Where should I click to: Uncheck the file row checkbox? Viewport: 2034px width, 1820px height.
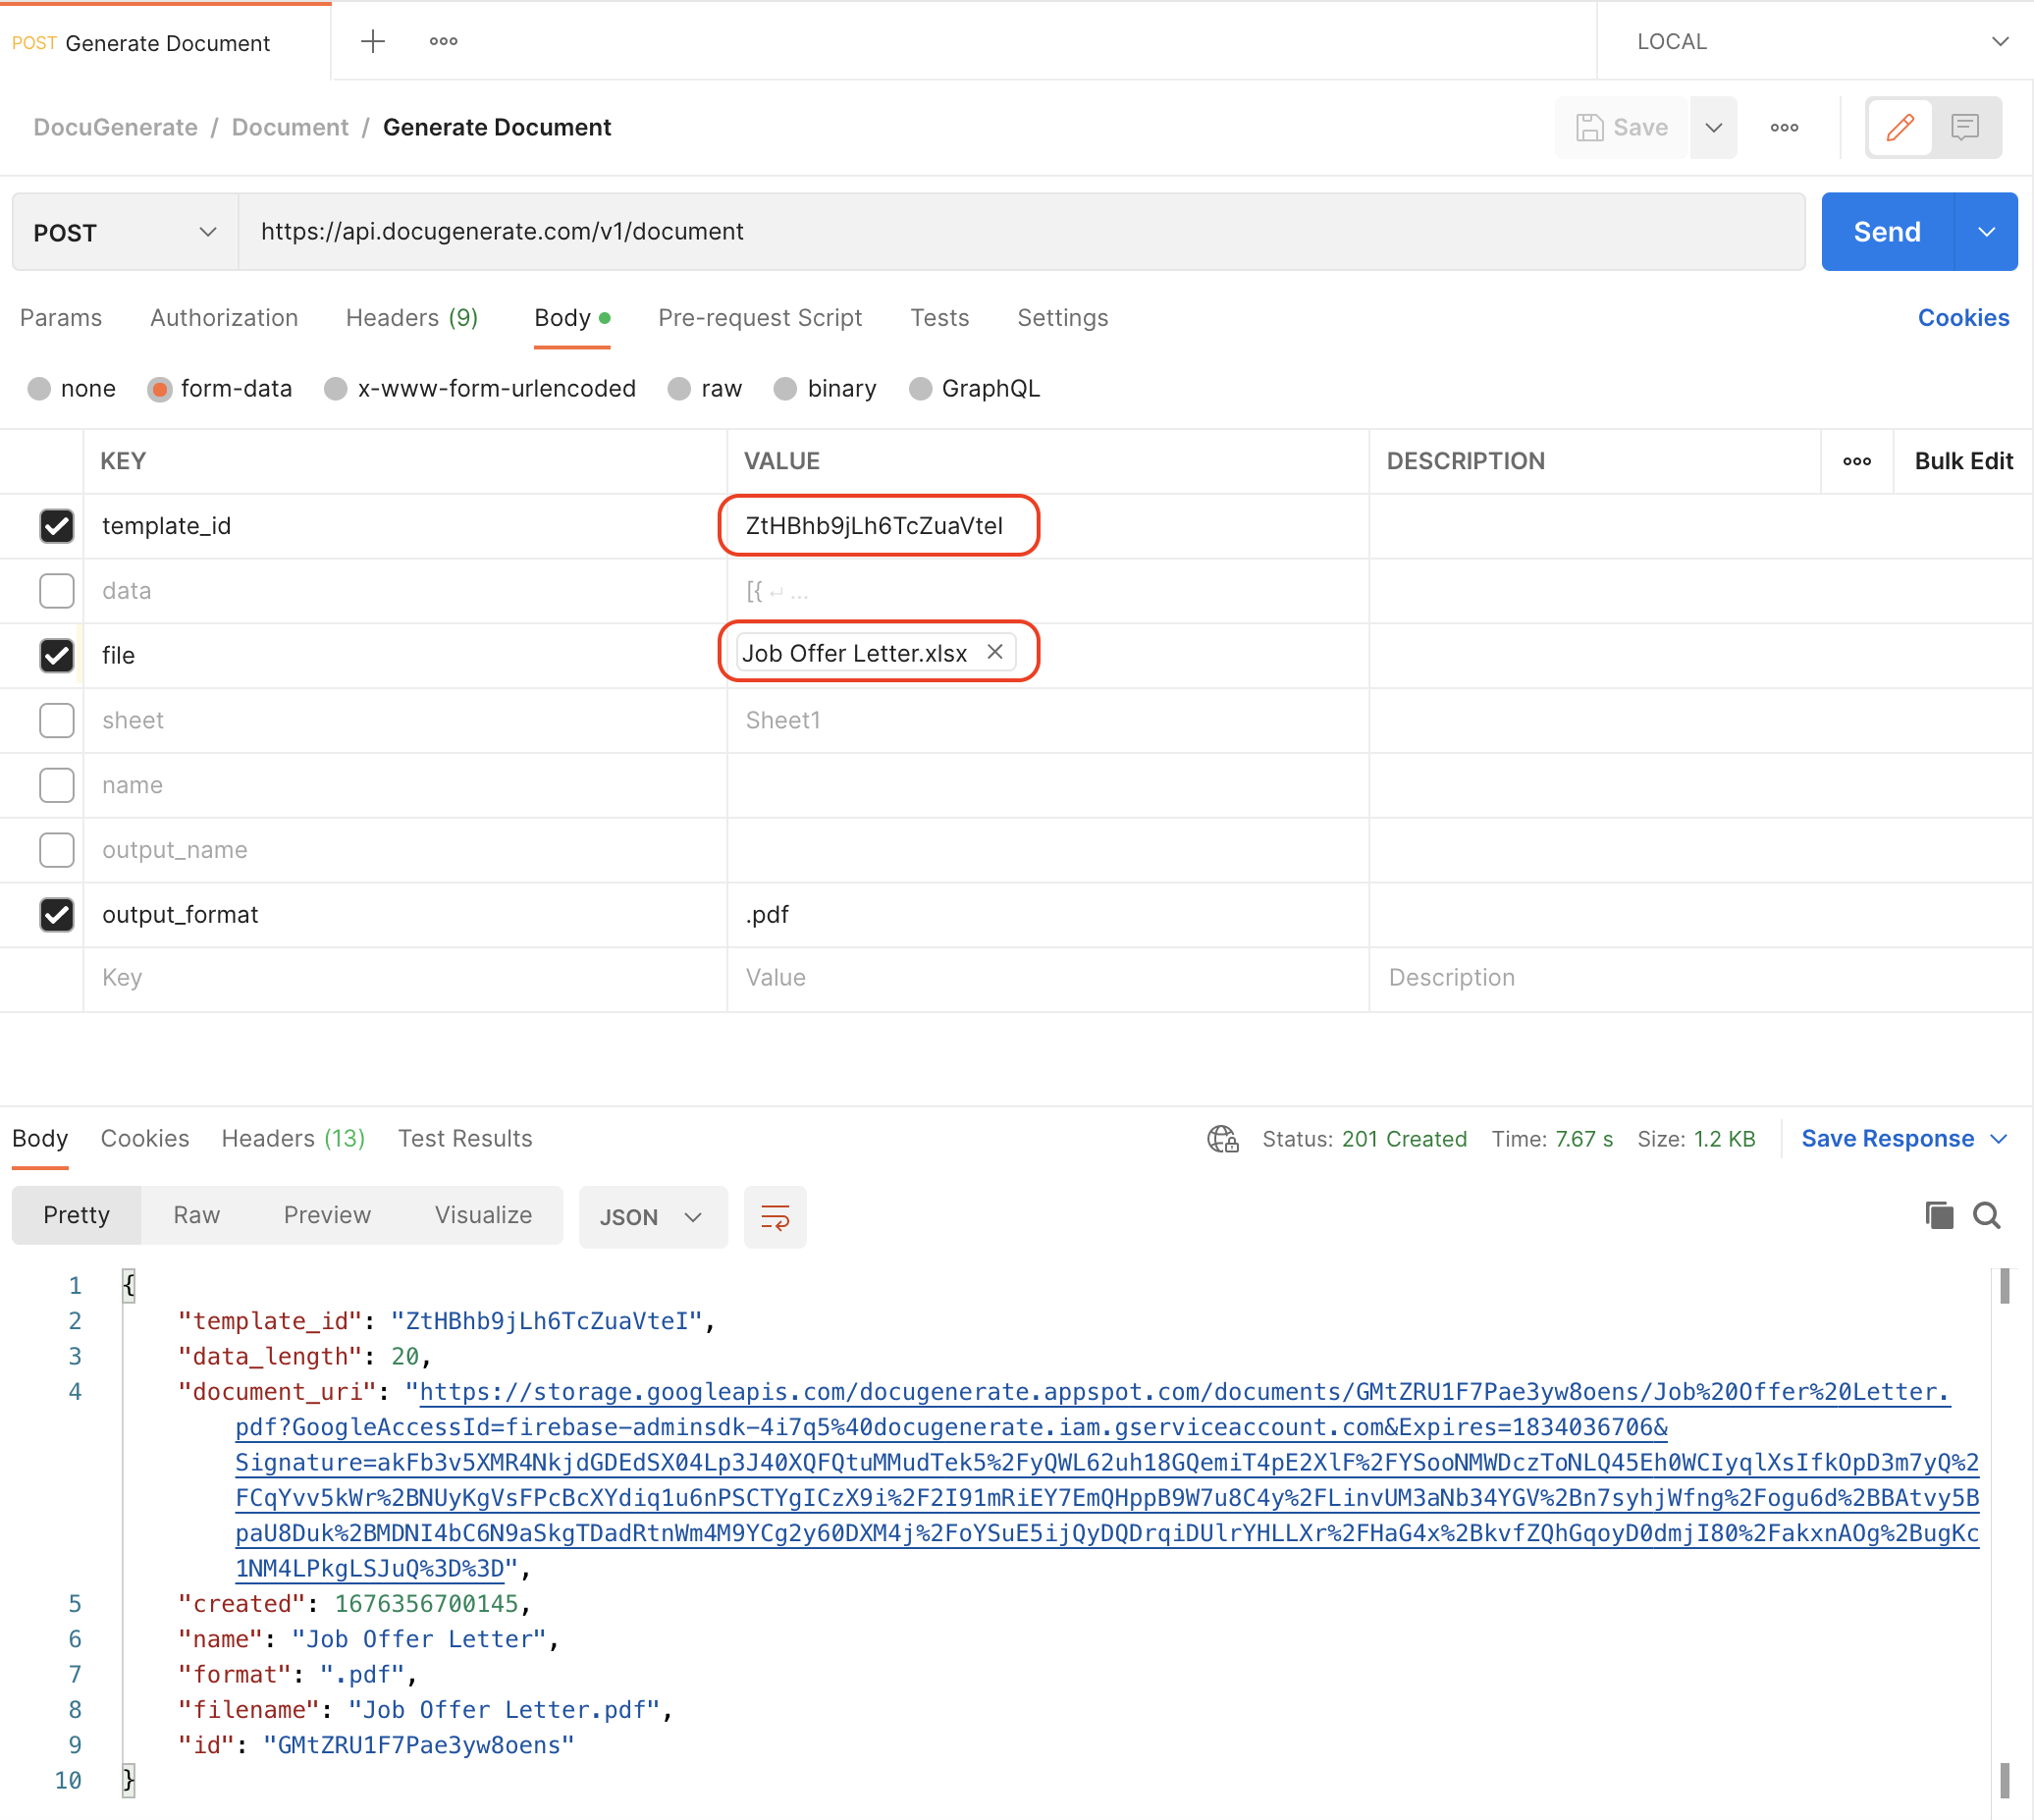tap(56, 656)
